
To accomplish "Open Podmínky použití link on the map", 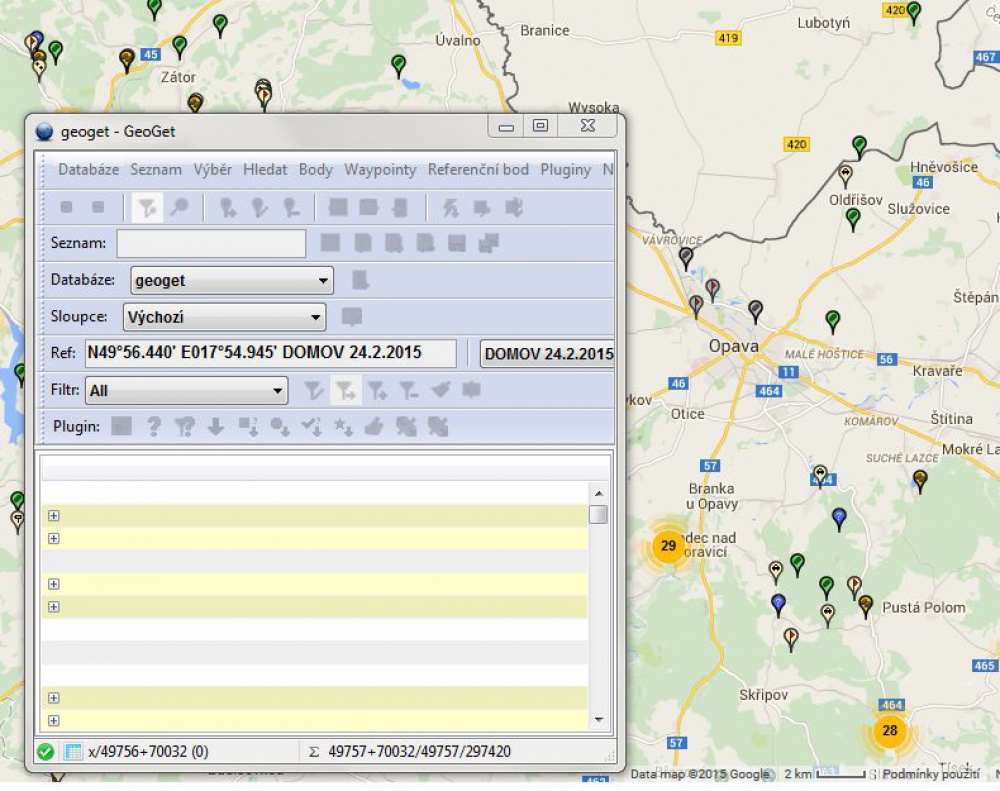I will [931, 774].
